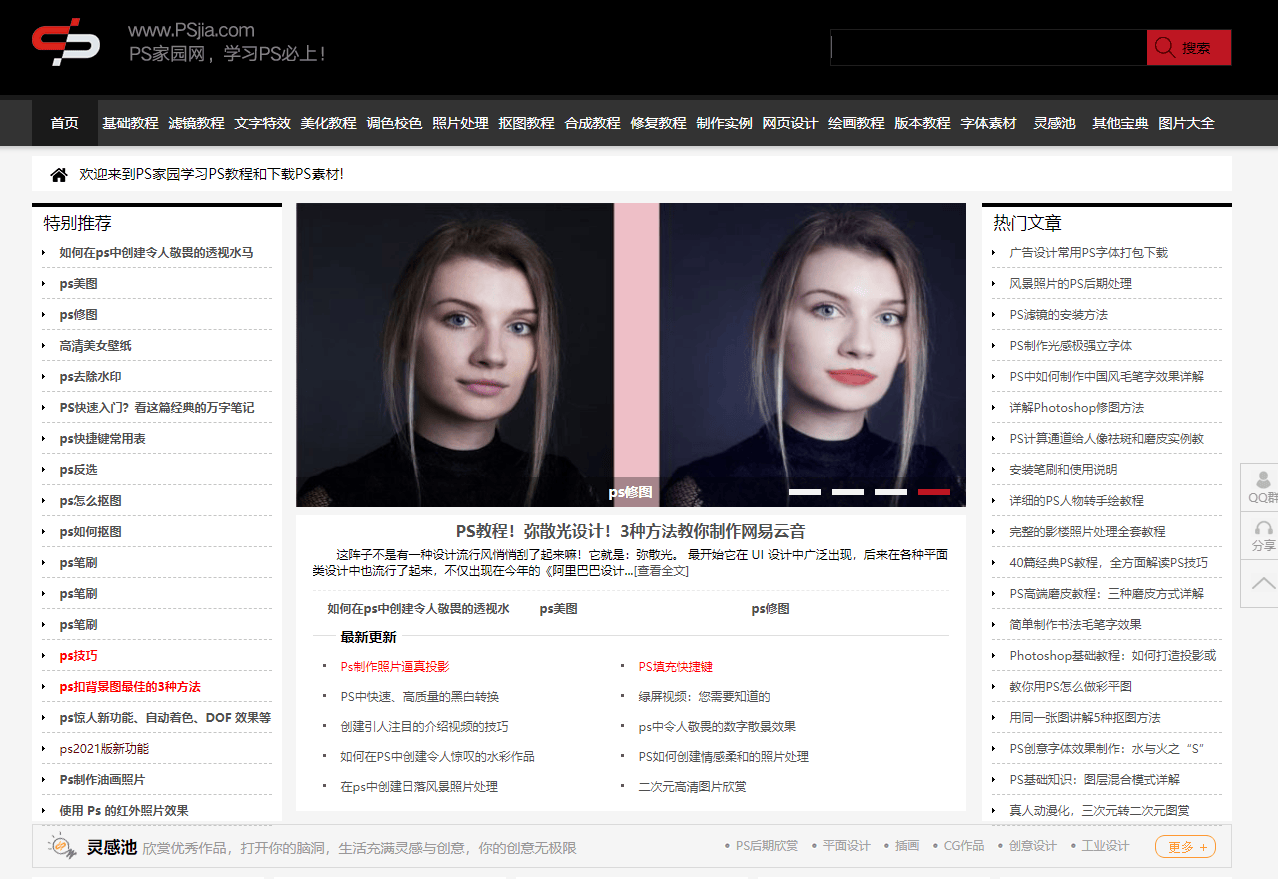Image resolution: width=1278 pixels, height=879 pixels.
Task: Select the second carousel indicator dot
Action: pos(849,492)
